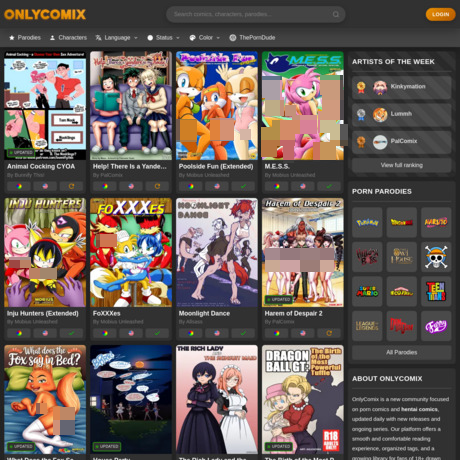The image size is (460, 460).
Task: Open the Parodies menu item
Action: point(25,38)
